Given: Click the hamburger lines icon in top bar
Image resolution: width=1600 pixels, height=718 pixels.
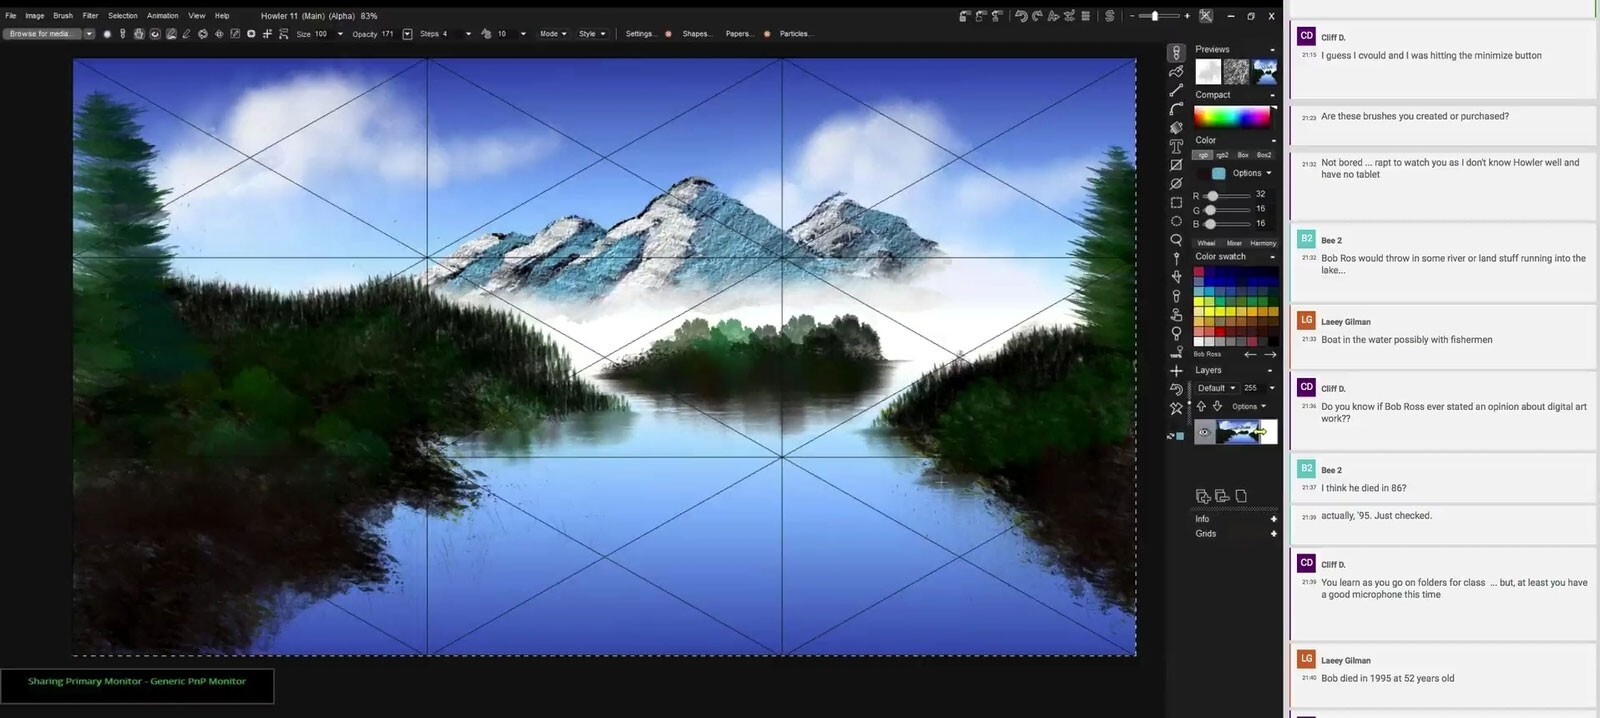Looking at the screenshot, I should tap(1085, 16).
